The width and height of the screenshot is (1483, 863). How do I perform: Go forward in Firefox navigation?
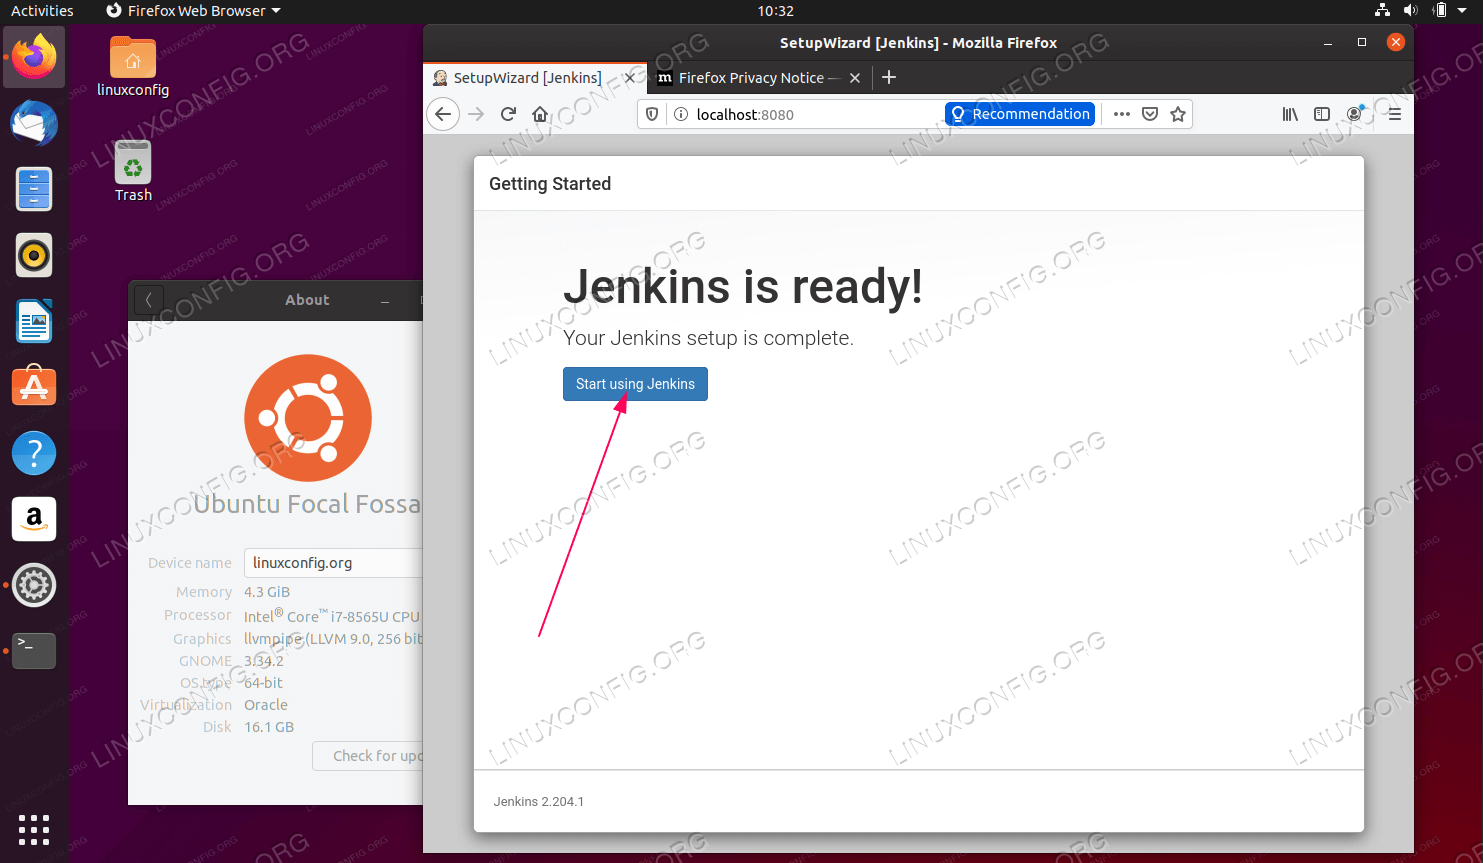[476, 114]
